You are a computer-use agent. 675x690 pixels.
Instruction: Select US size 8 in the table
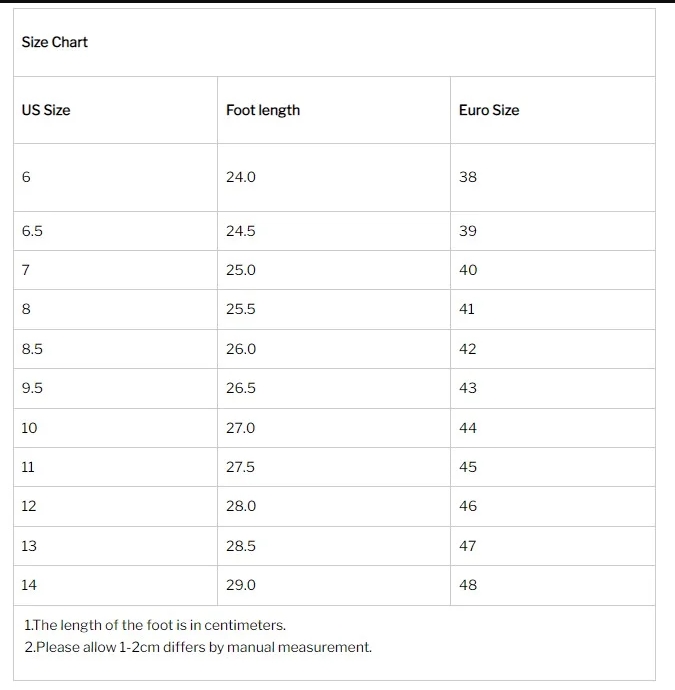115,309
